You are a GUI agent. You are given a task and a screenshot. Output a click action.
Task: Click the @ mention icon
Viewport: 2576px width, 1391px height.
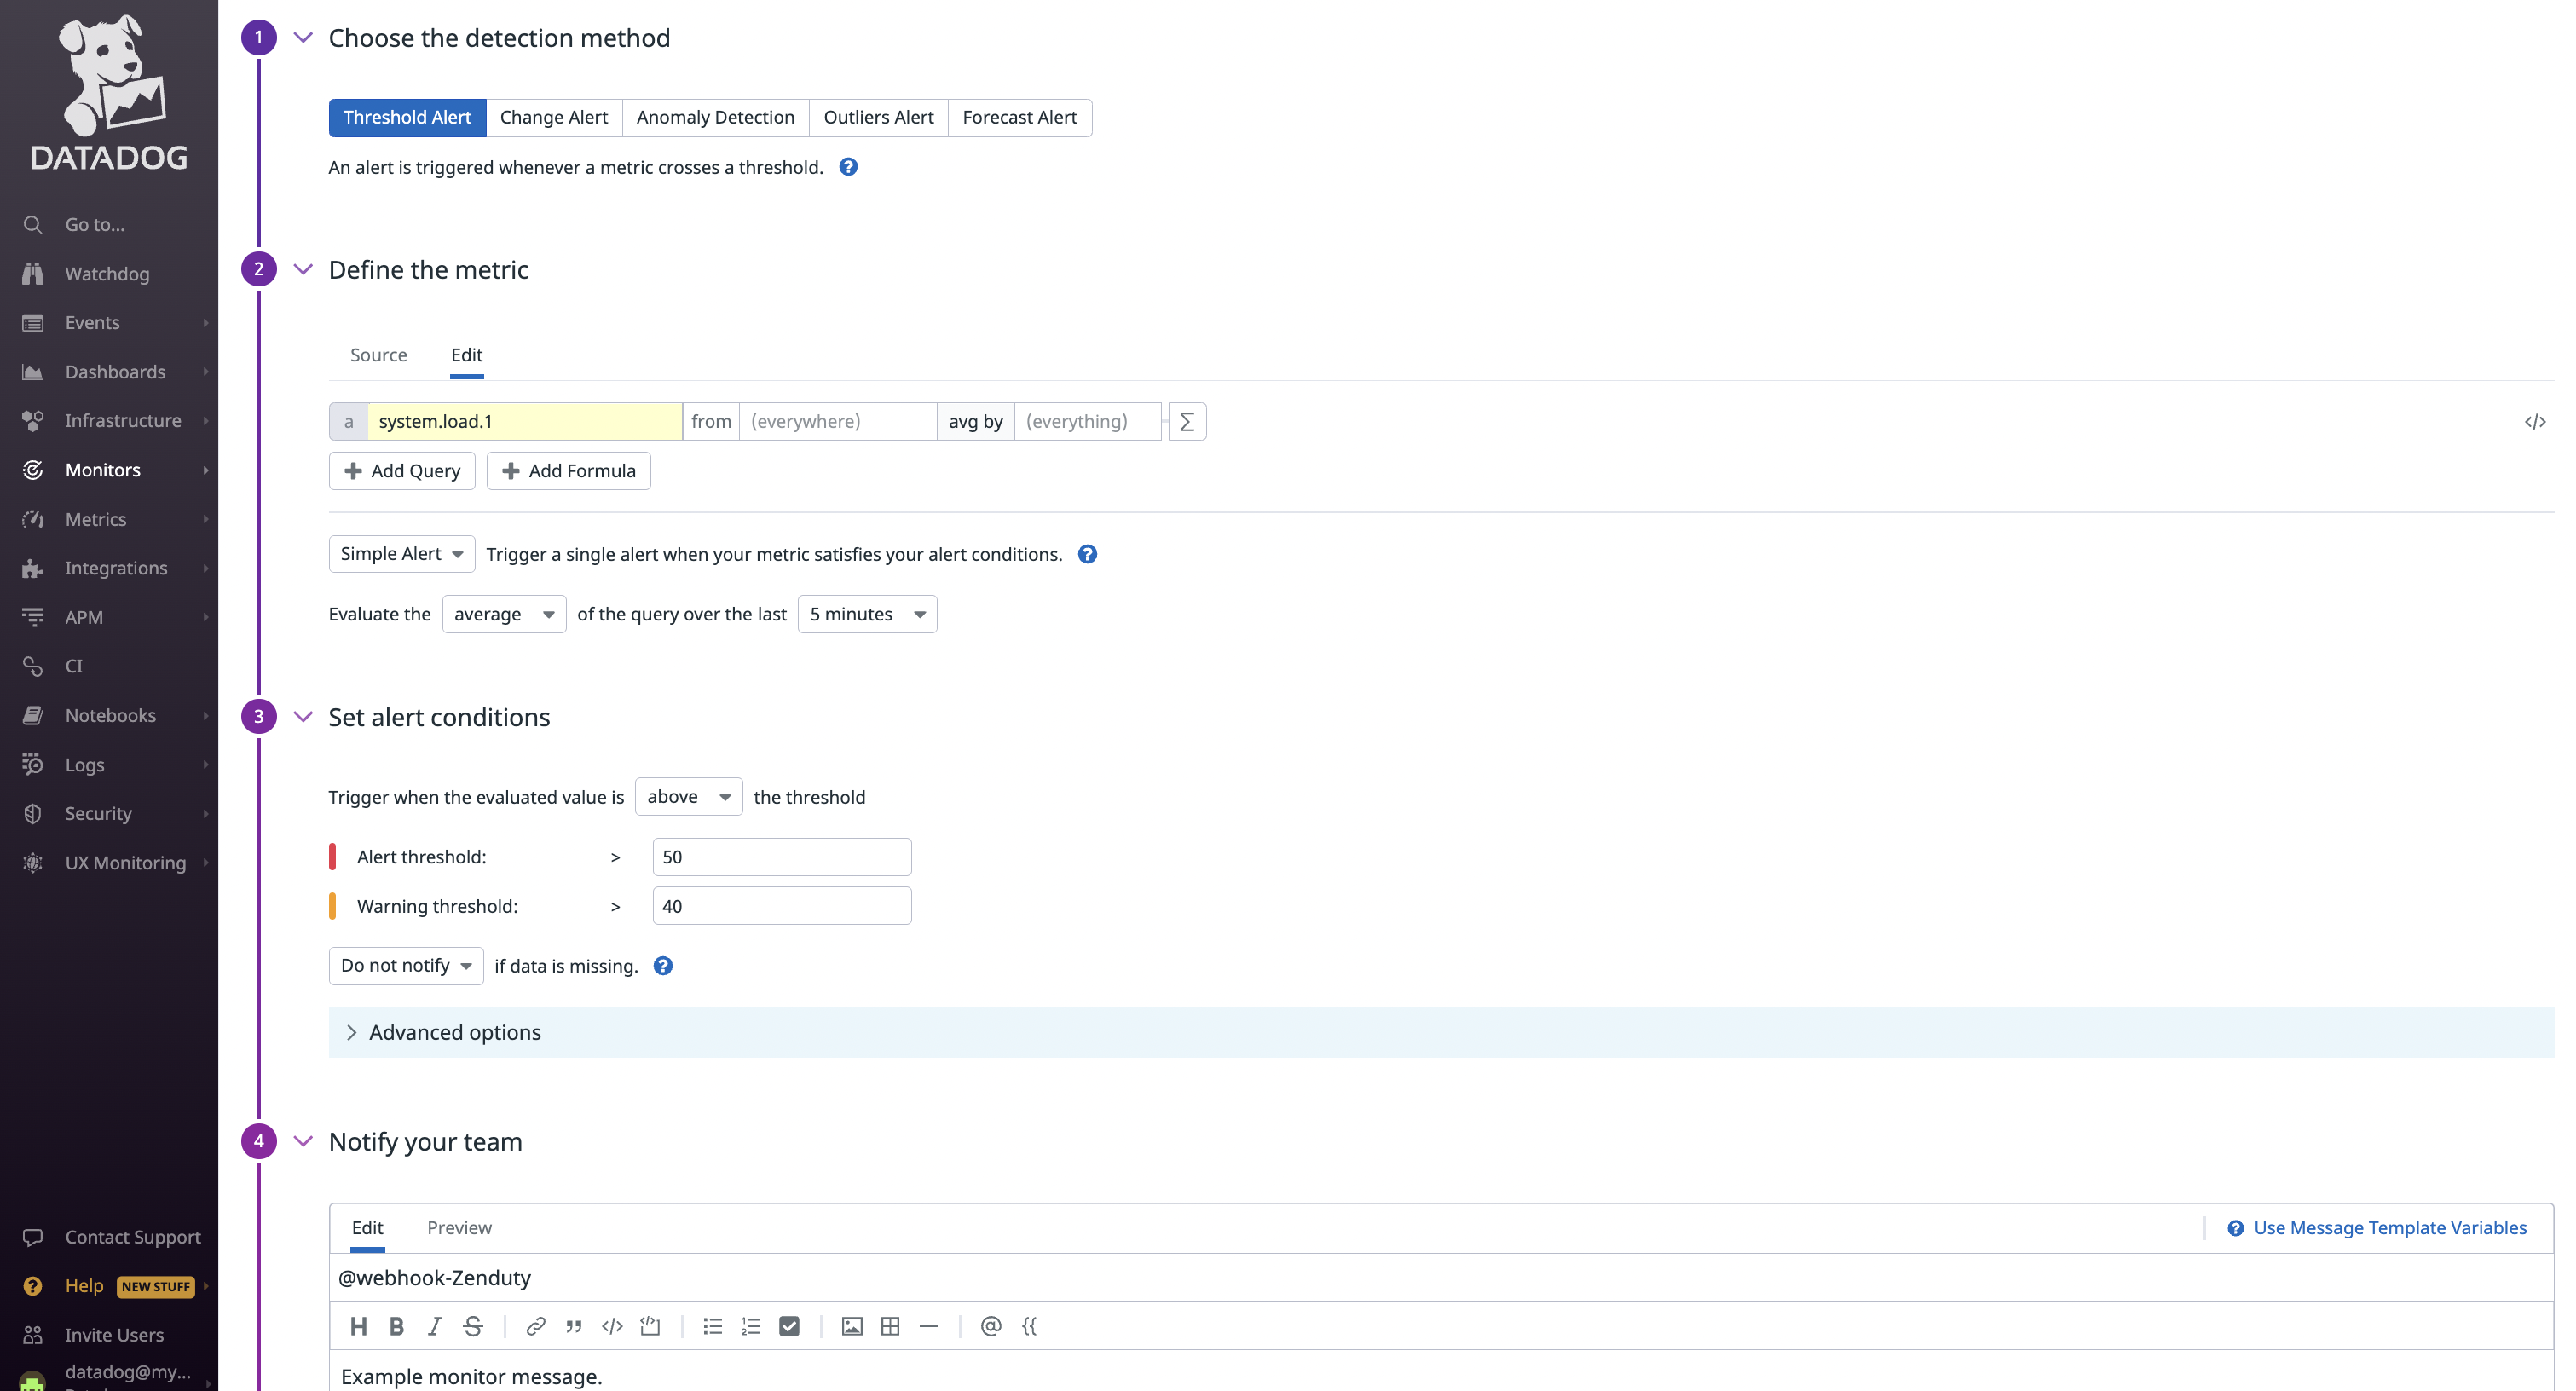pyautogui.click(x=990, y=1326)
